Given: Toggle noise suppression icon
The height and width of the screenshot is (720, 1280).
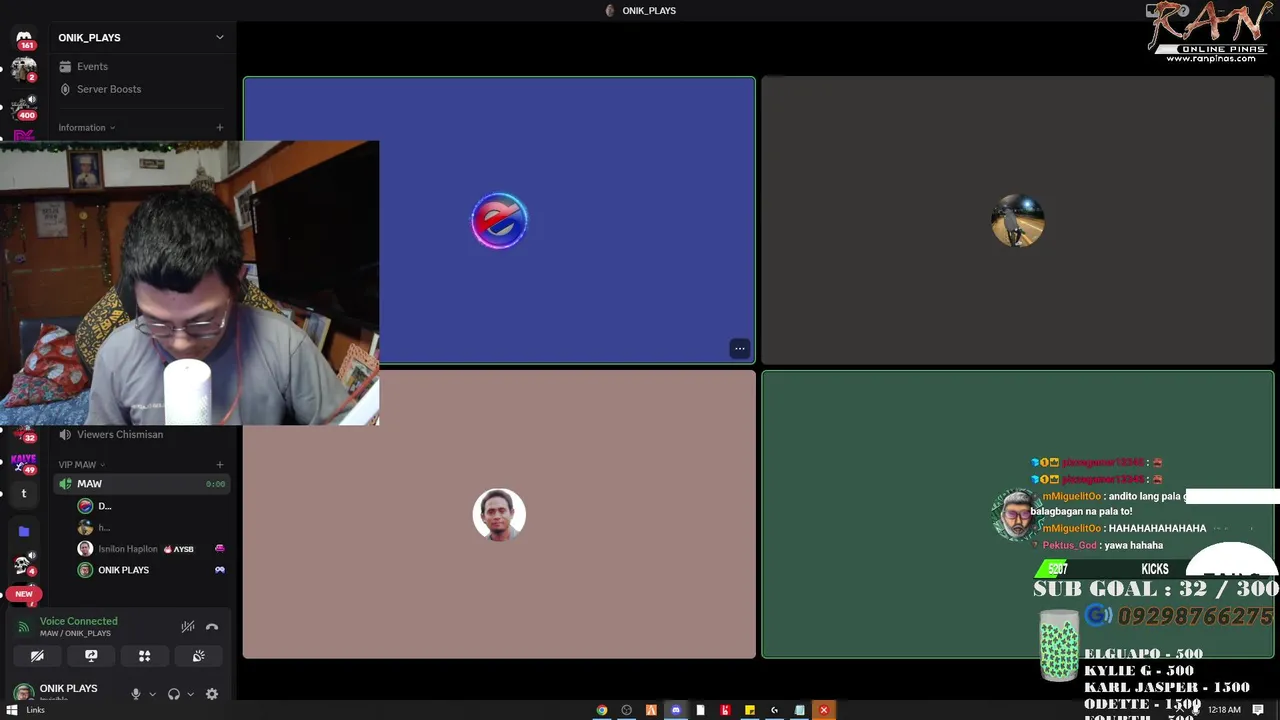Looking at the screenshot, I should (x=188, y=627).
